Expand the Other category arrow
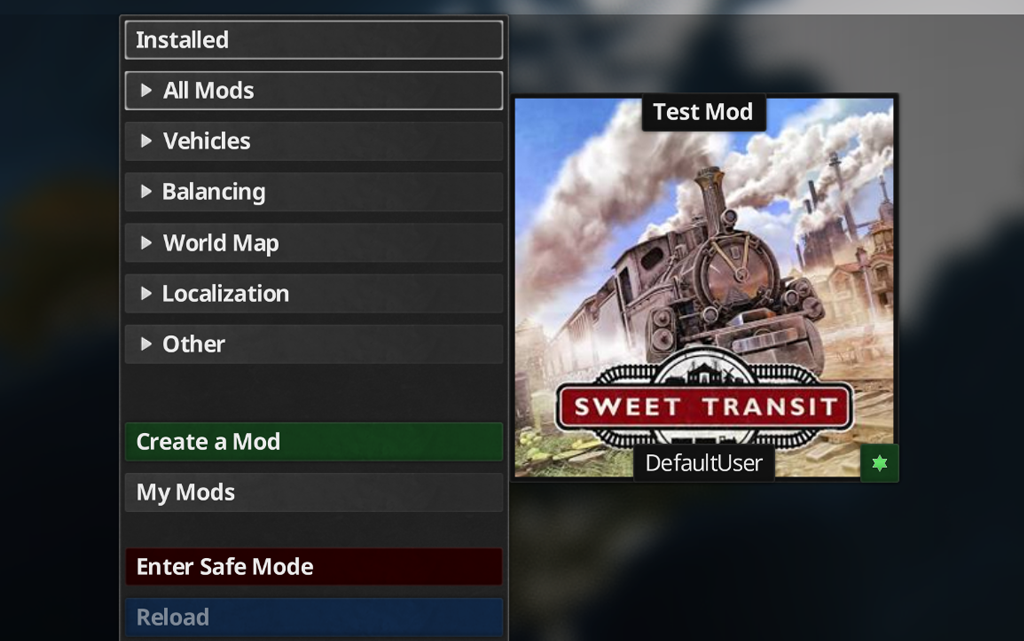 pyautogui.click(x=146, y=344)
